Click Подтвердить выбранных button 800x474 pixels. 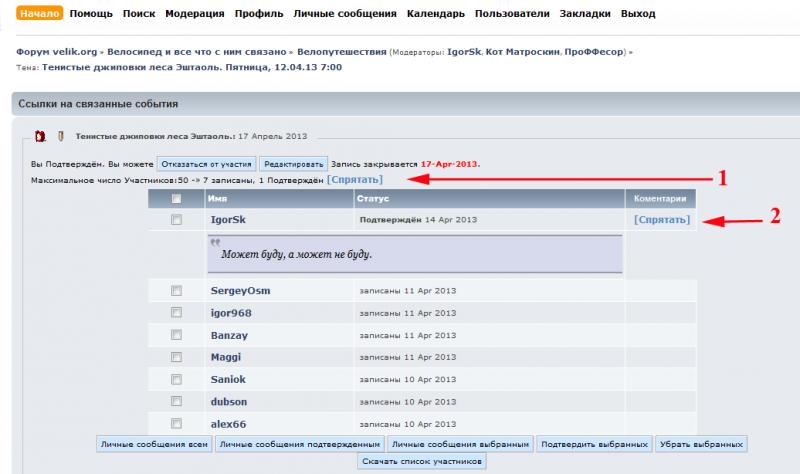pyautogui.click(x=595, y=443)
